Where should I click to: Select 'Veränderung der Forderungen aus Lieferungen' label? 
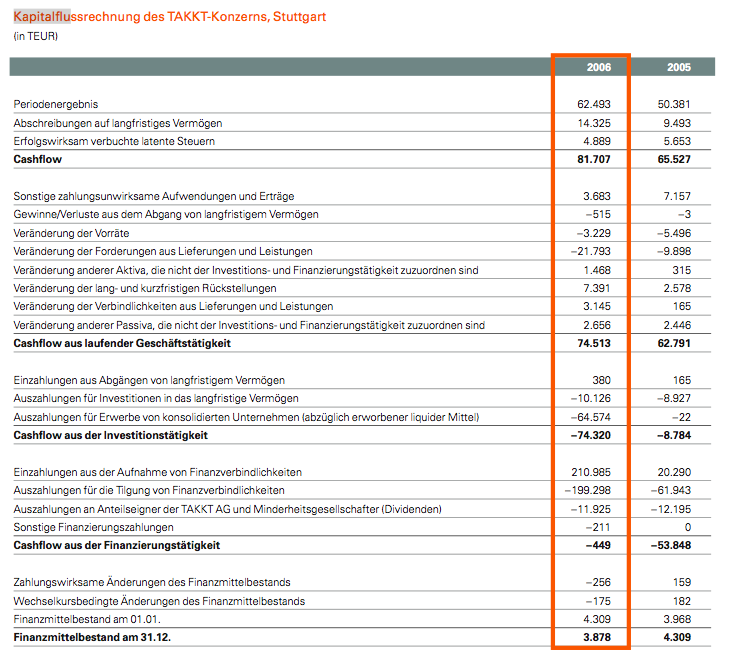click(x=163, y=251)
